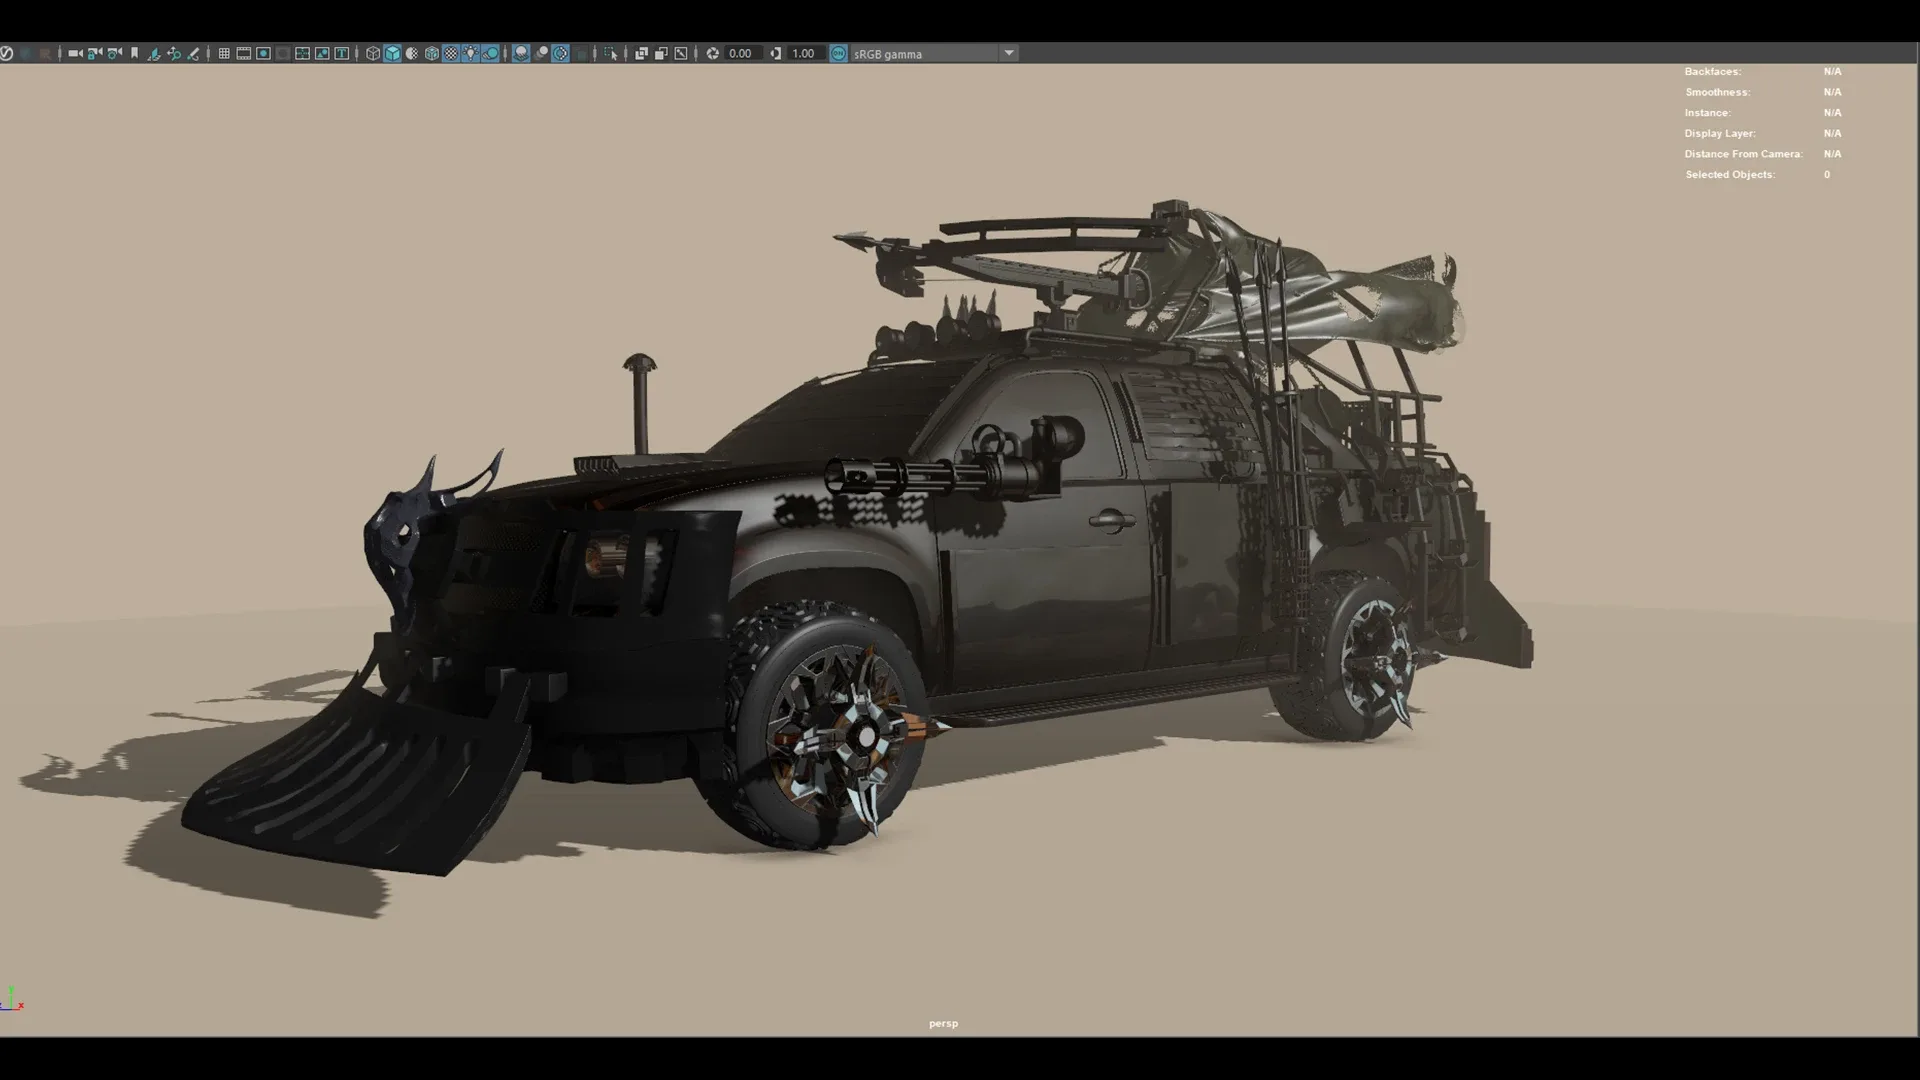
Task: Click the view transform dropdown arrow
Action: pos(1009,53)
